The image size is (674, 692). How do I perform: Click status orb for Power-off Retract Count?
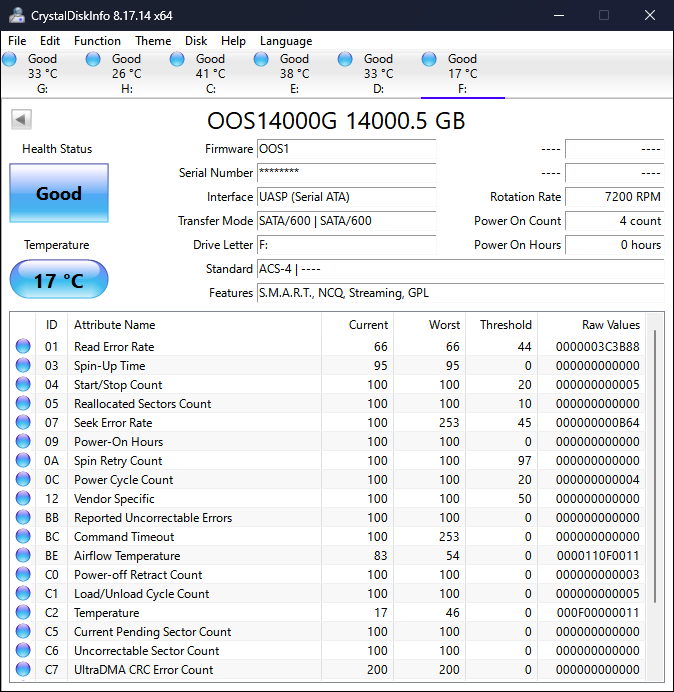(x=23, y=574)
